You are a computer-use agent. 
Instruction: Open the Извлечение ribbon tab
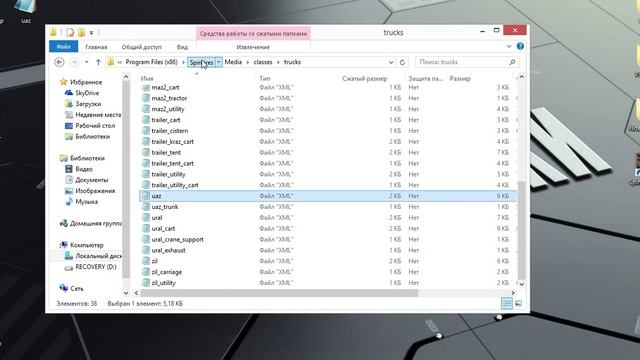click(253, 47)
